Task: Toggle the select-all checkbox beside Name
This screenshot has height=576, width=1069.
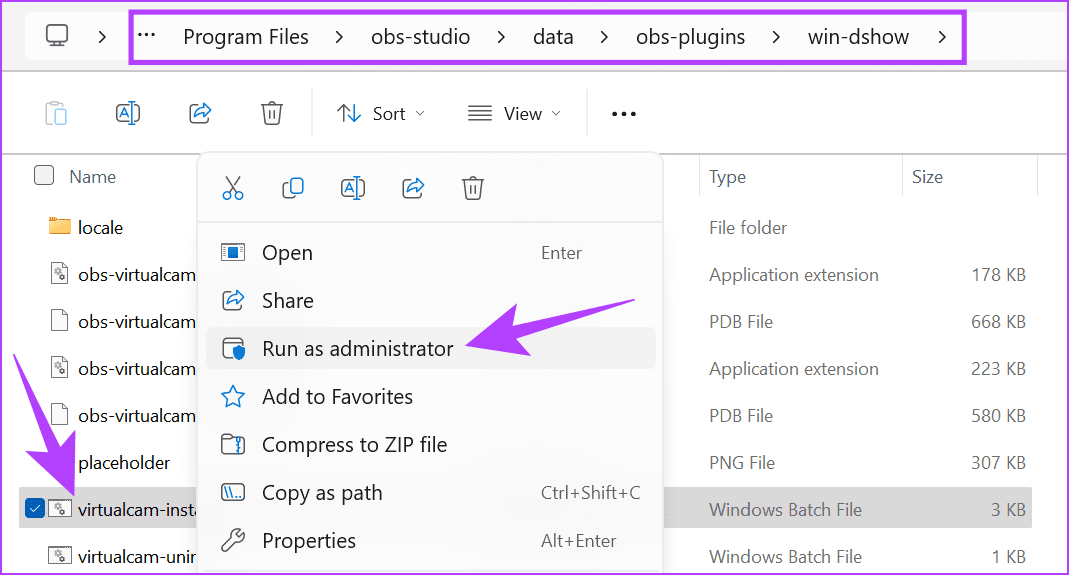Action: pyautogui.click(x=44, y=176)
